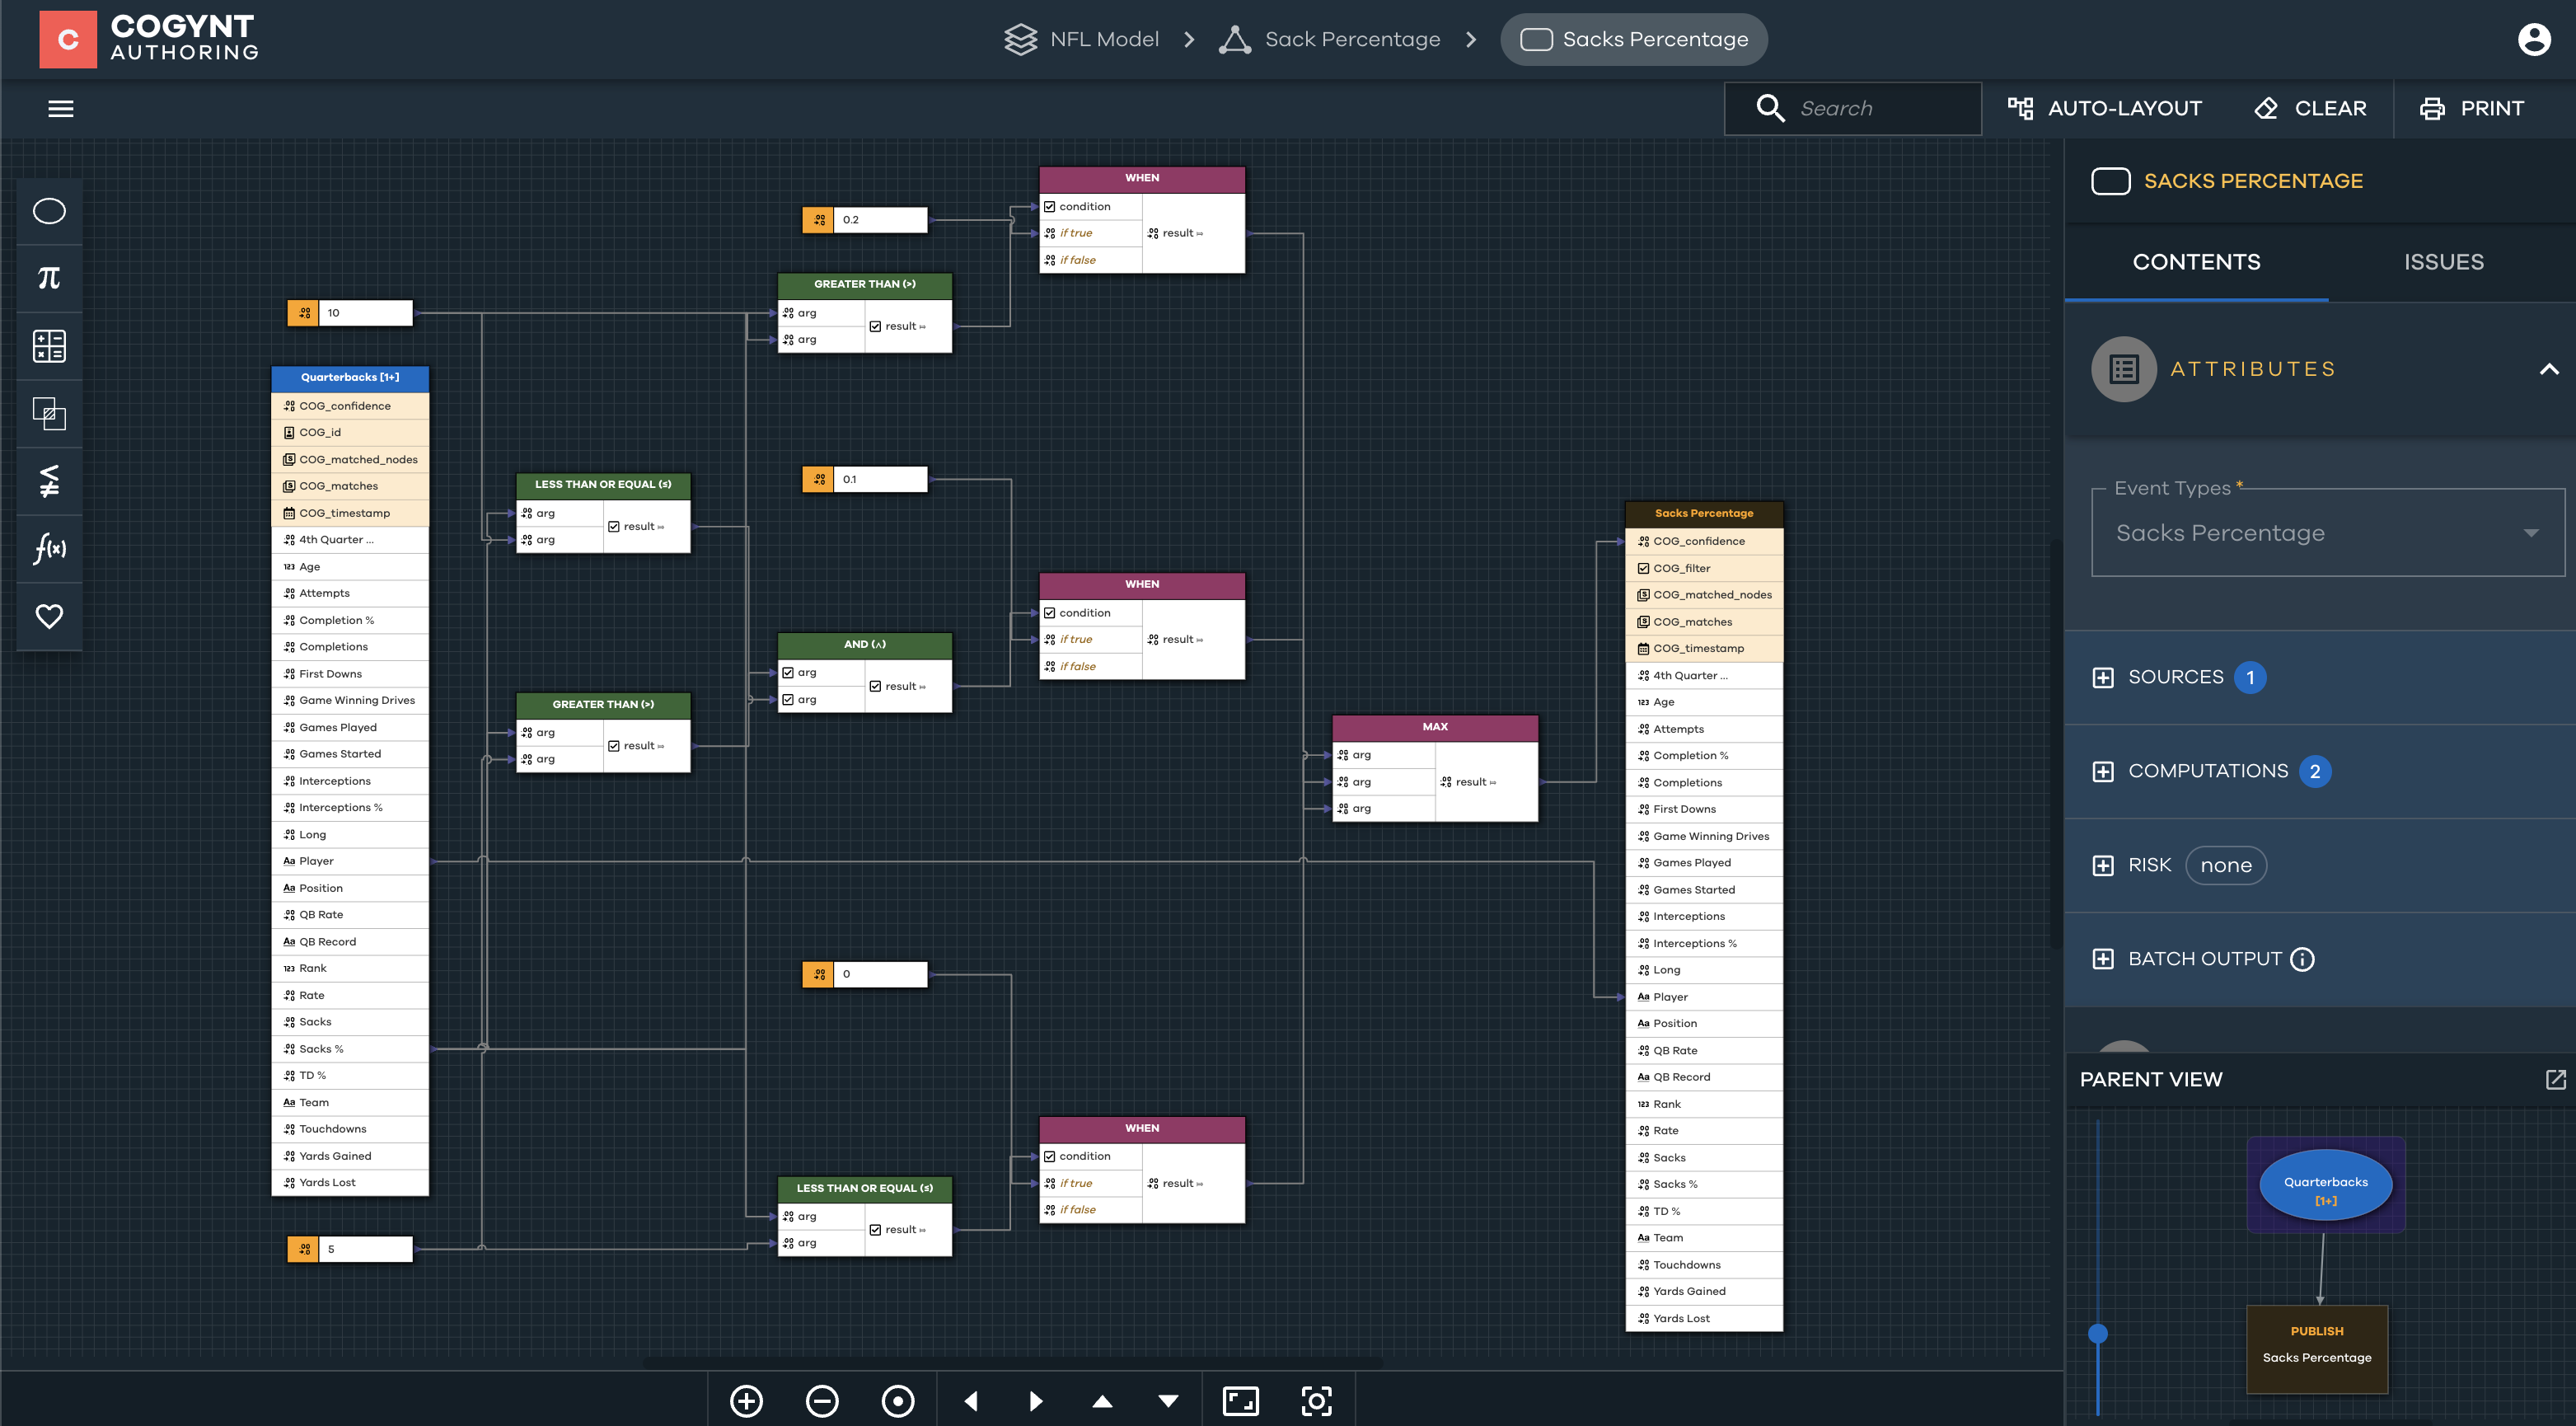
Task: Select the comparison operators tool icon
Action: click(x=49, y=481)
